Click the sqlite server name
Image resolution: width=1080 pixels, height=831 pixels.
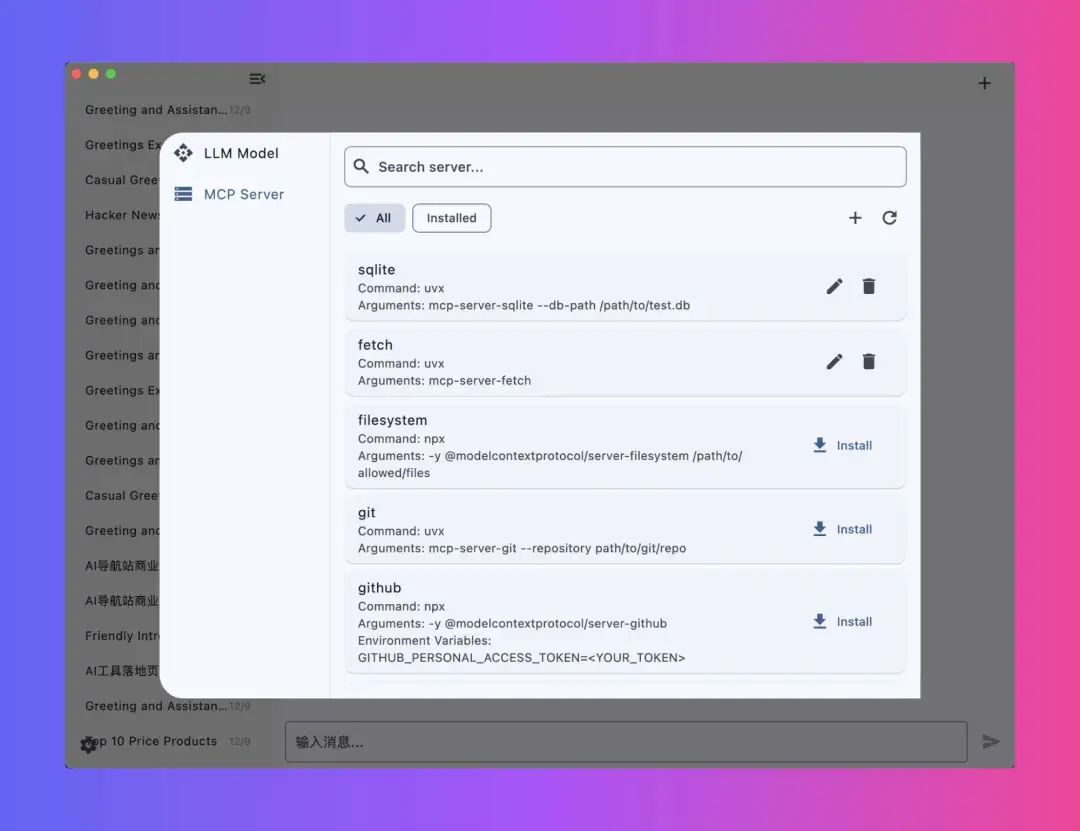point(376,269)
